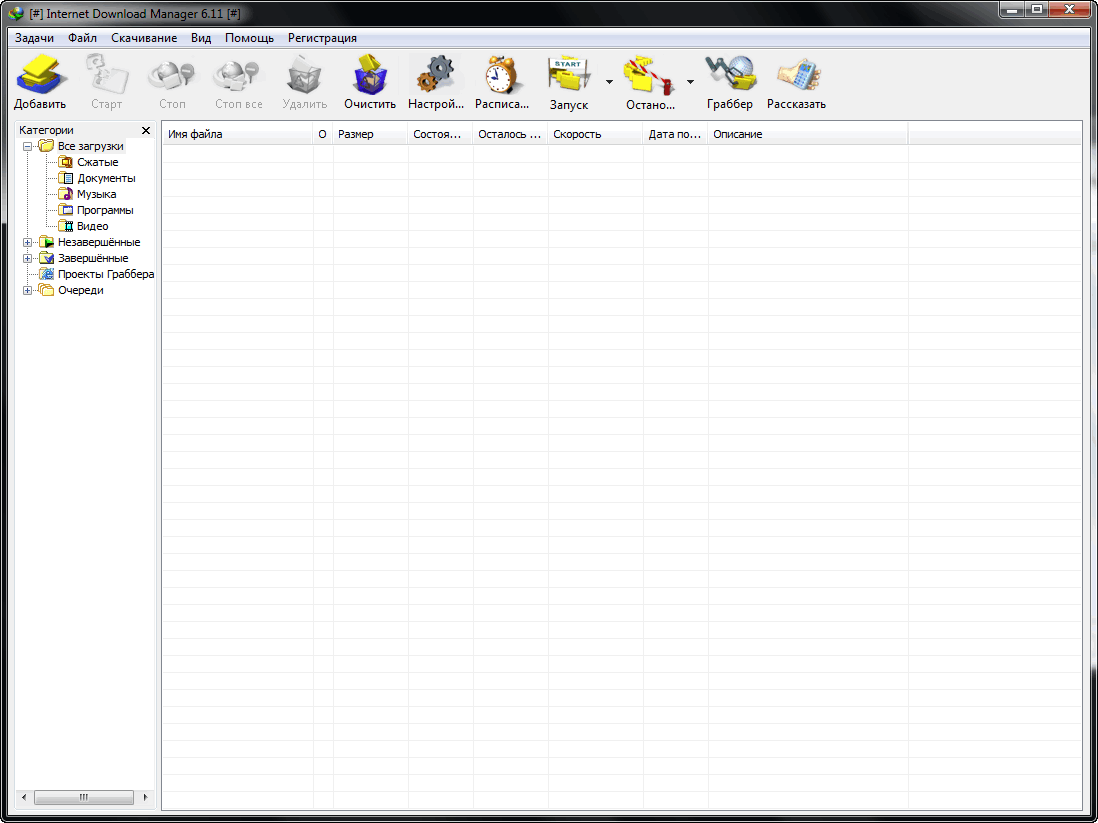The image size is (1098, 823).
Task: Sort by the Скорость column header
Action: coord(595,134)
